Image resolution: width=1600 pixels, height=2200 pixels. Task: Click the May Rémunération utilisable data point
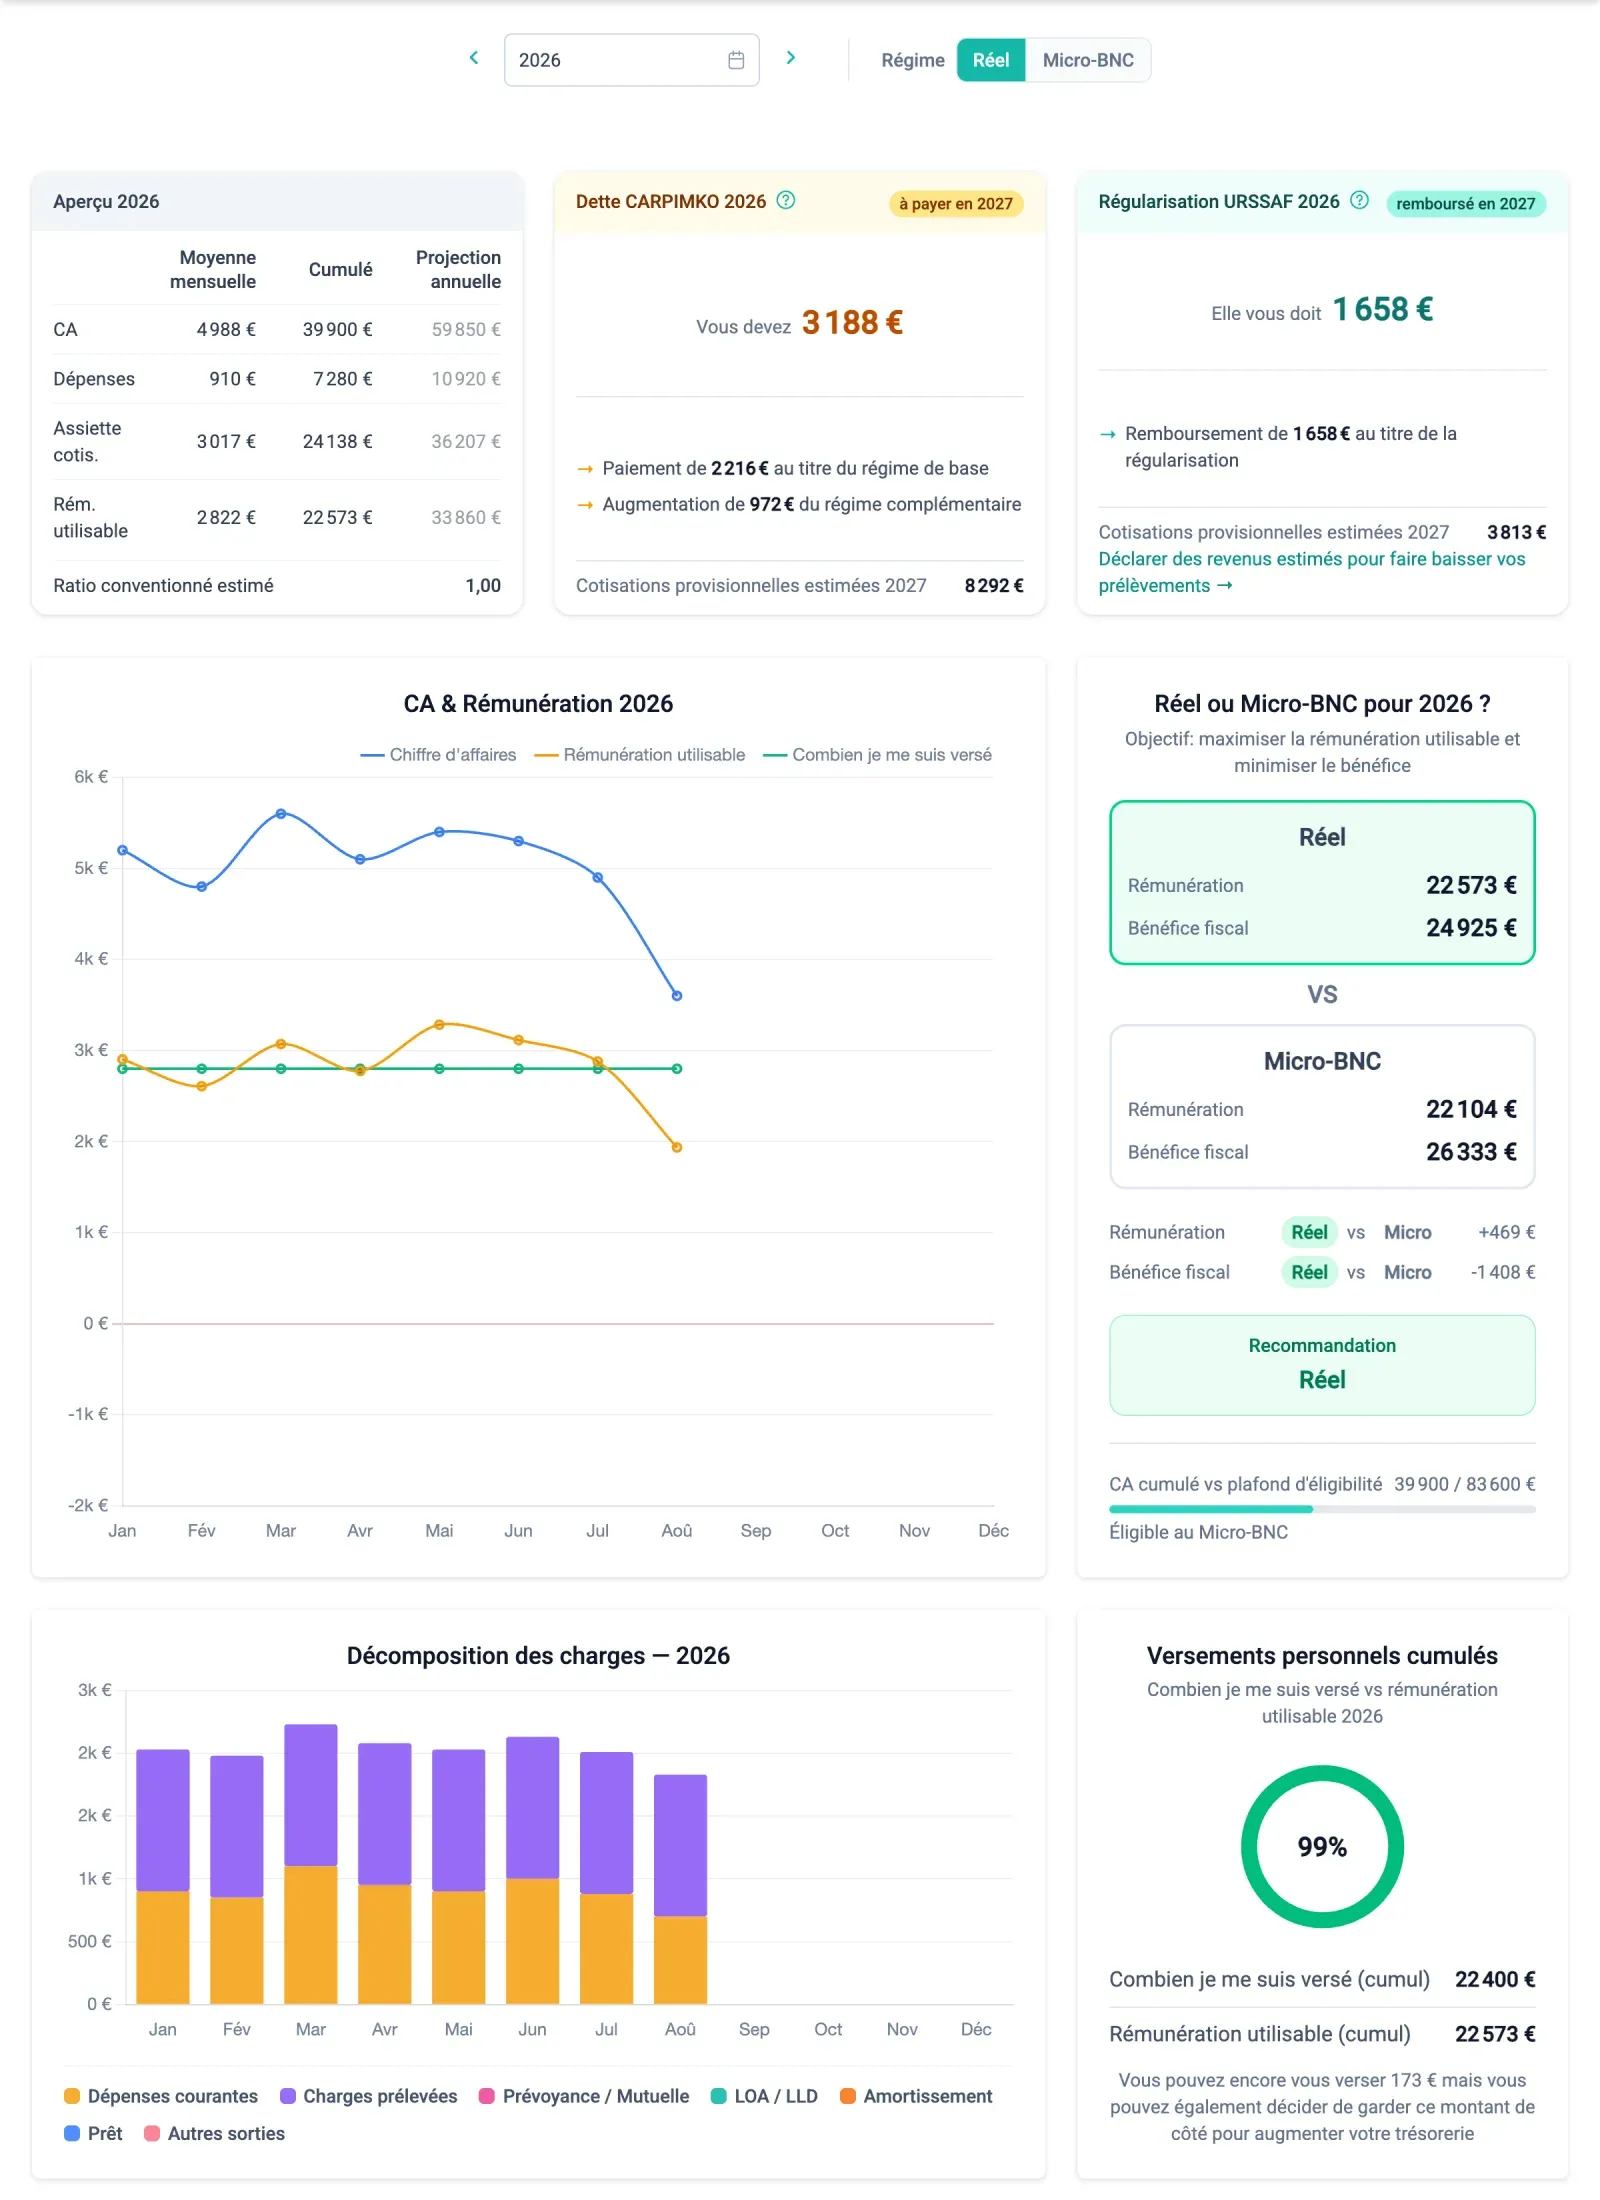439,1025
